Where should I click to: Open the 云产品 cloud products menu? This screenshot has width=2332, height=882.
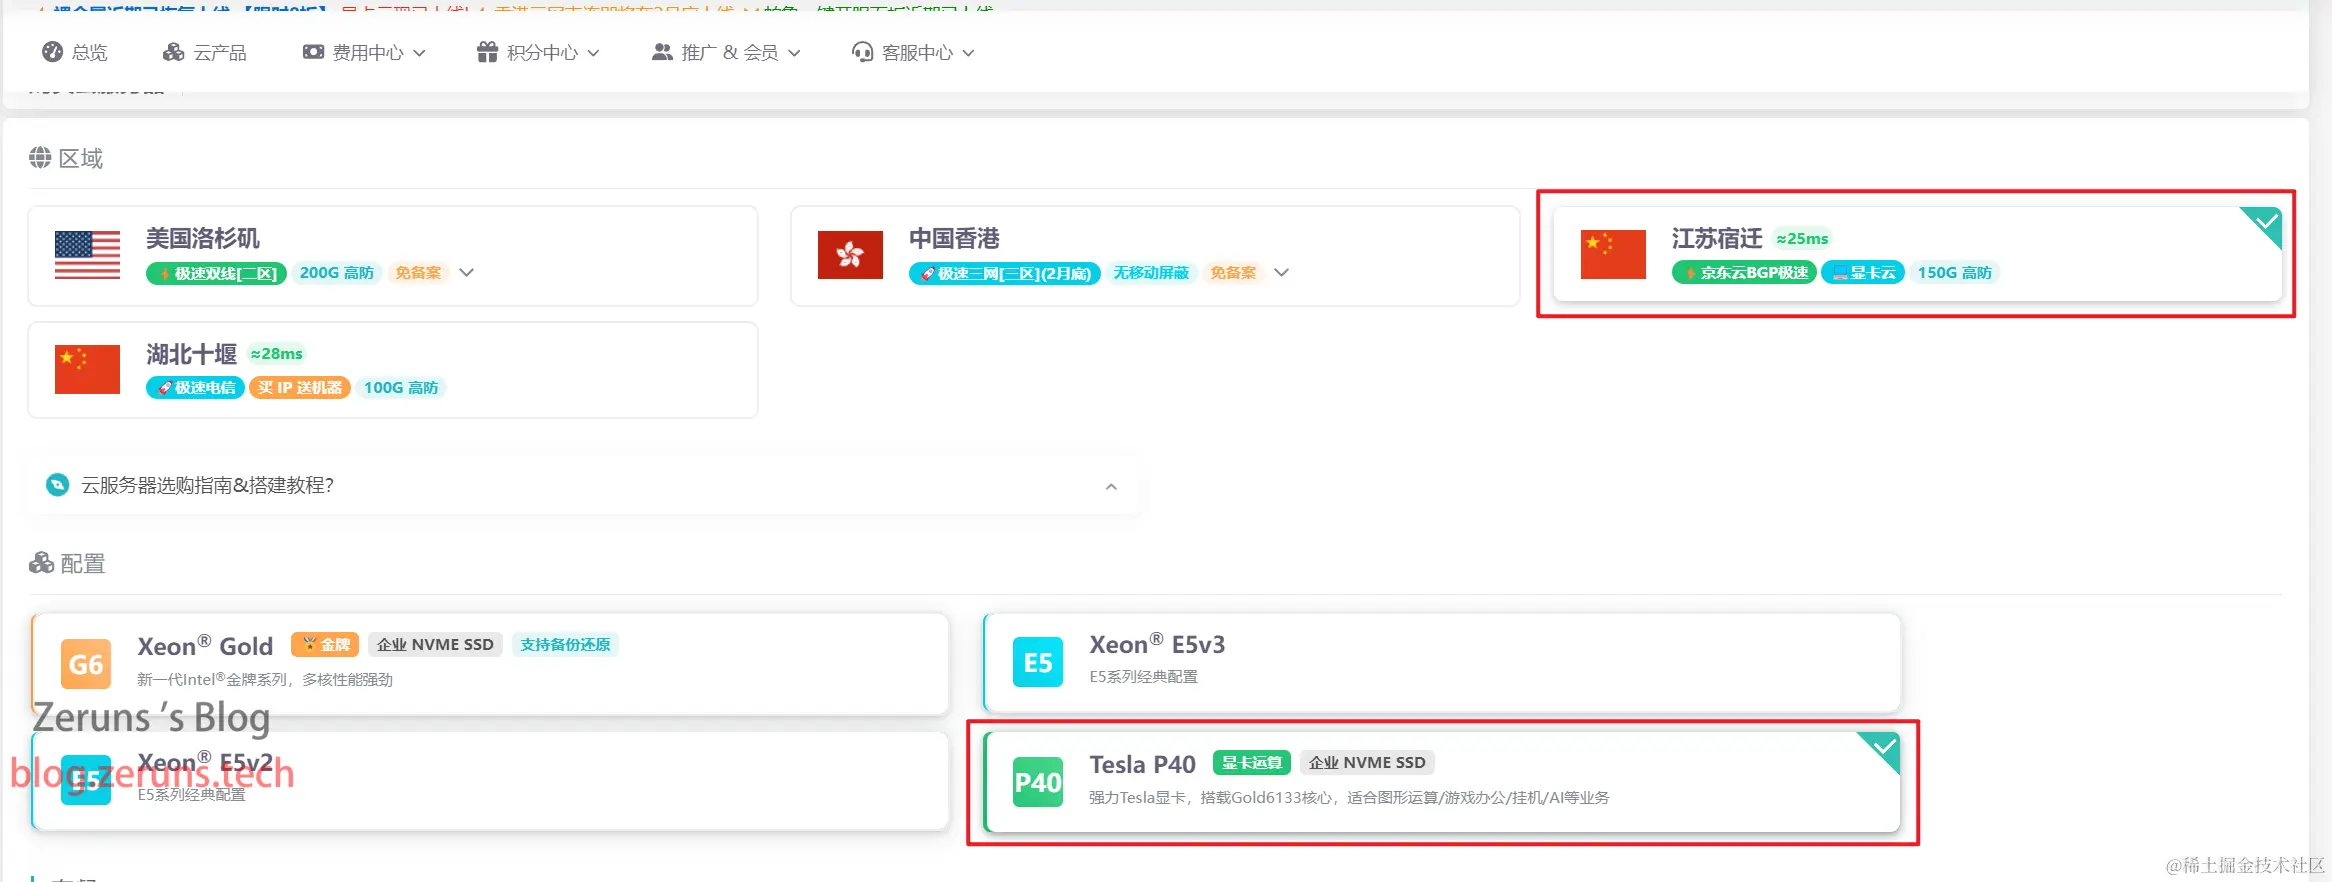point(204,52)
